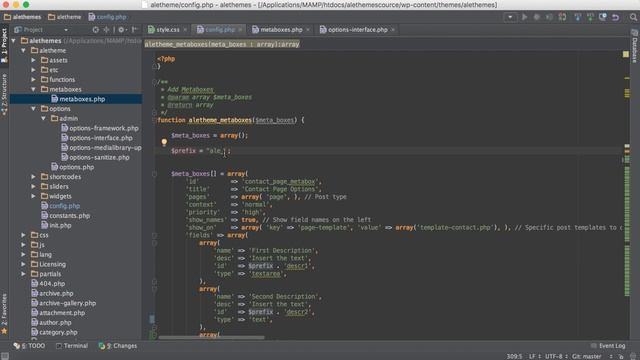Expand the widgets folder

pyautogui.click(x=33, y=196)
